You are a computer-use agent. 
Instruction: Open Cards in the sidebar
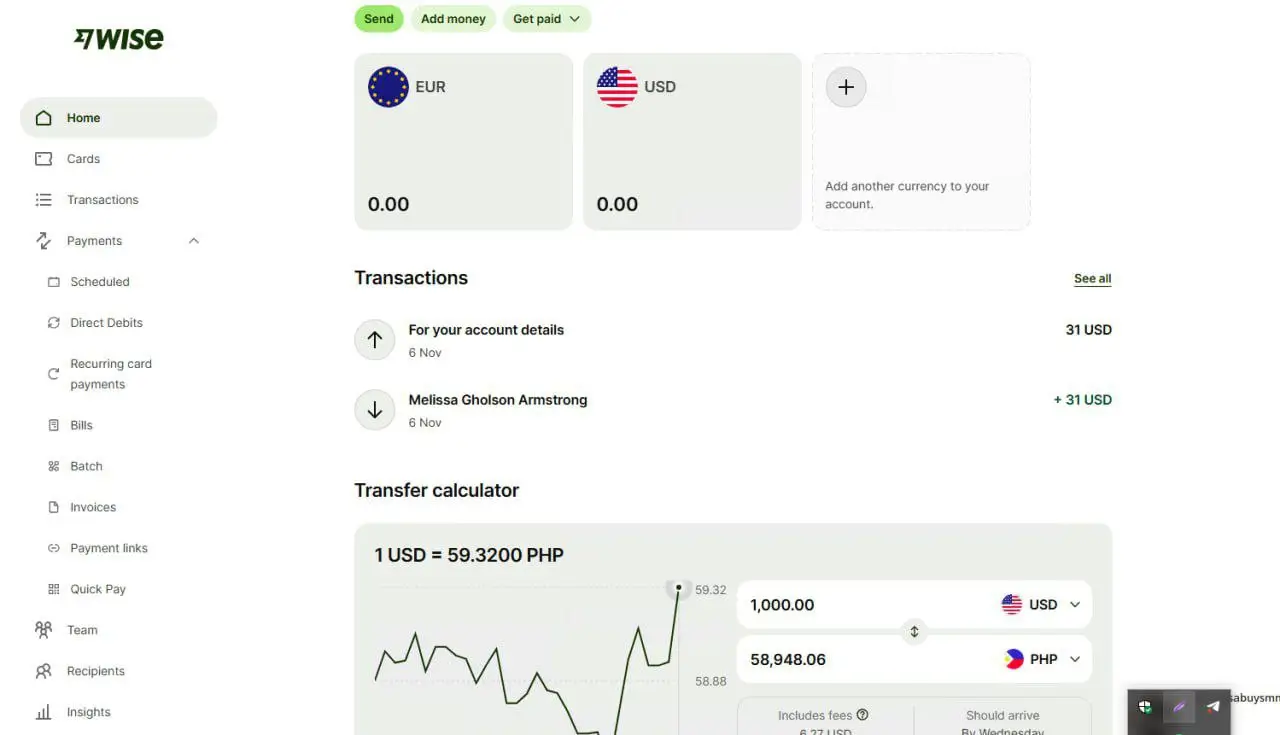coord(83,159)
